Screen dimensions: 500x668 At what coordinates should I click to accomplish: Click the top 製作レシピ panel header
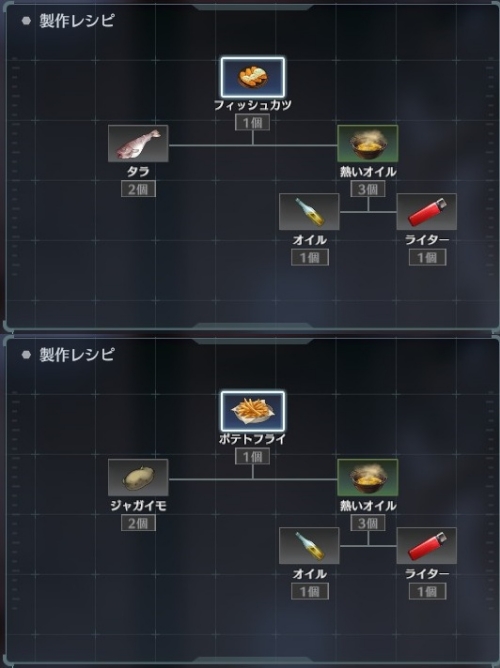[77, 20]
